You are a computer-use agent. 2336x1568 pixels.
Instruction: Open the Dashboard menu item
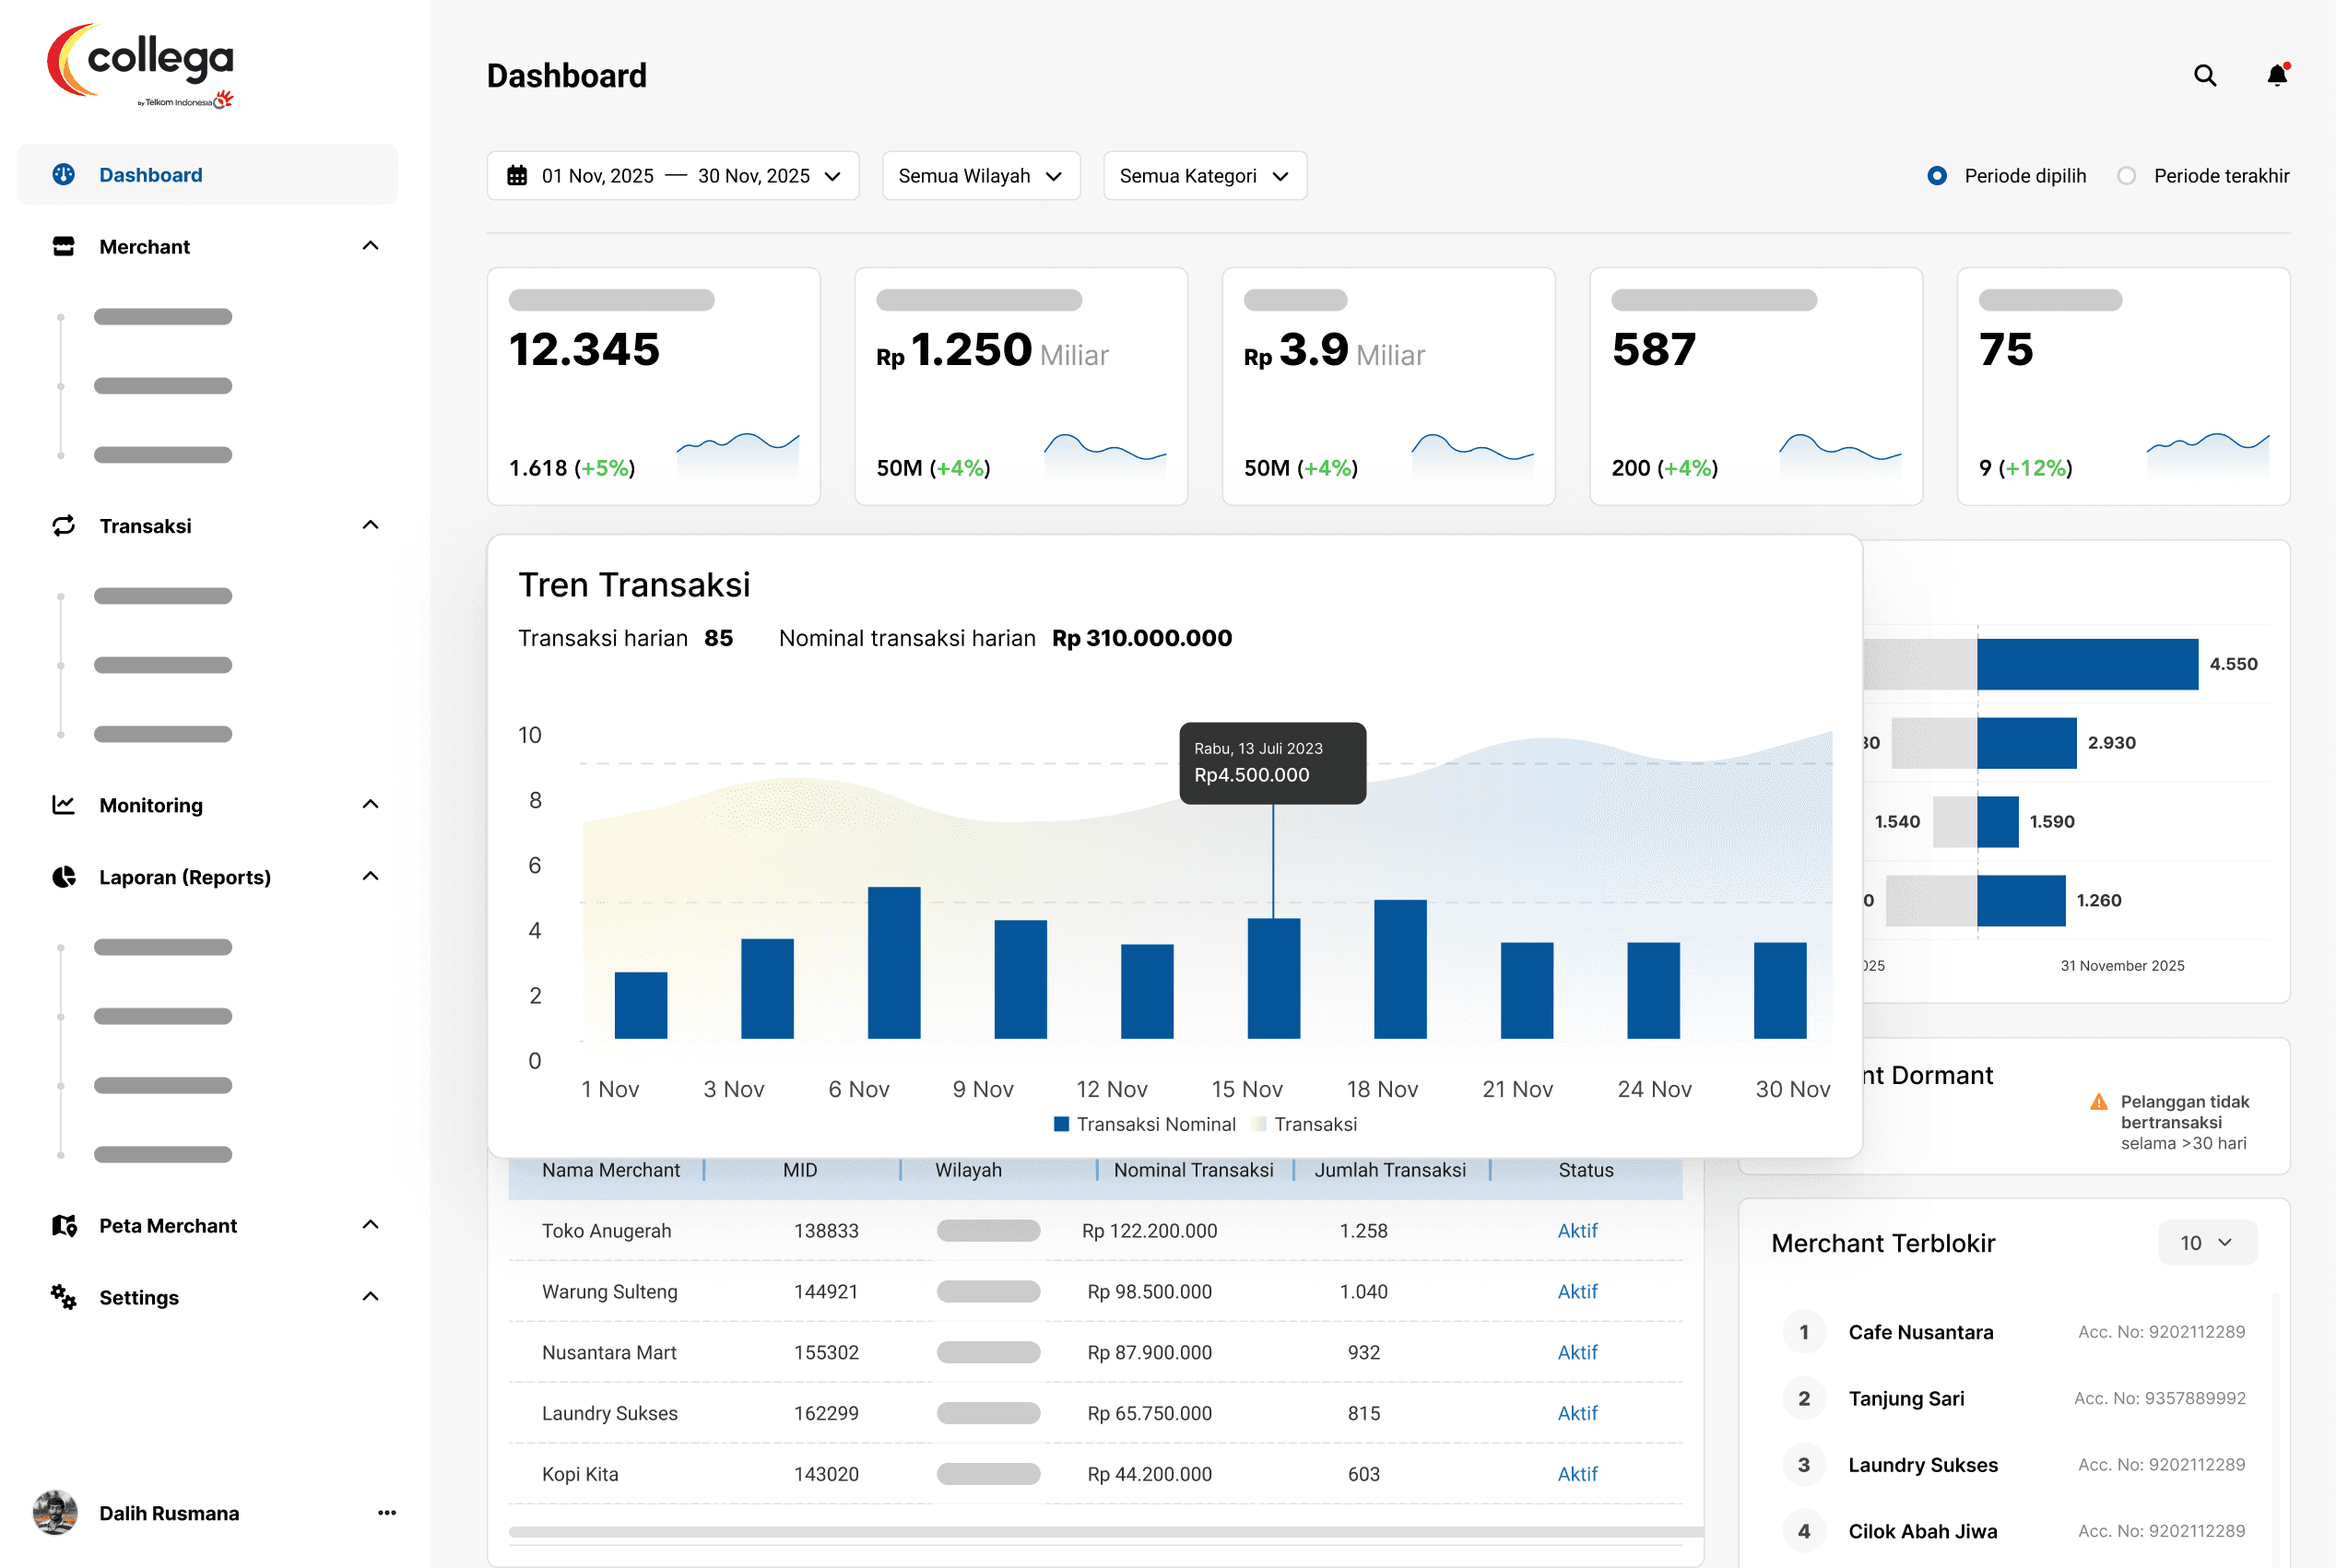tap(150, 175)
